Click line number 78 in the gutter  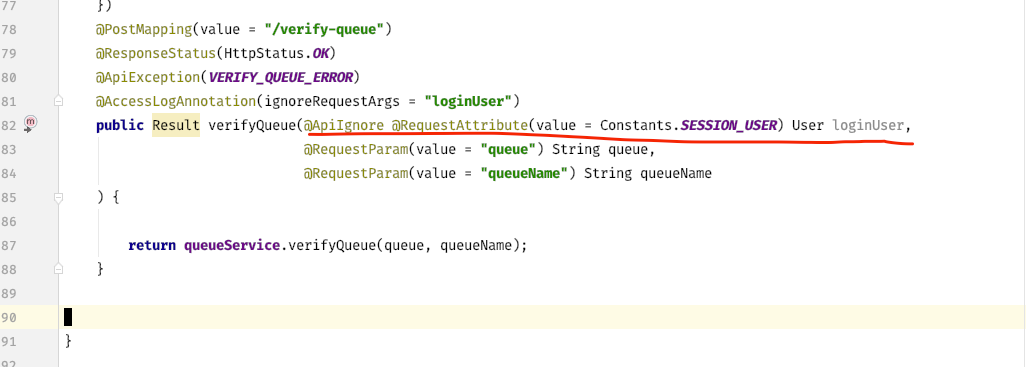coord(9,29)
